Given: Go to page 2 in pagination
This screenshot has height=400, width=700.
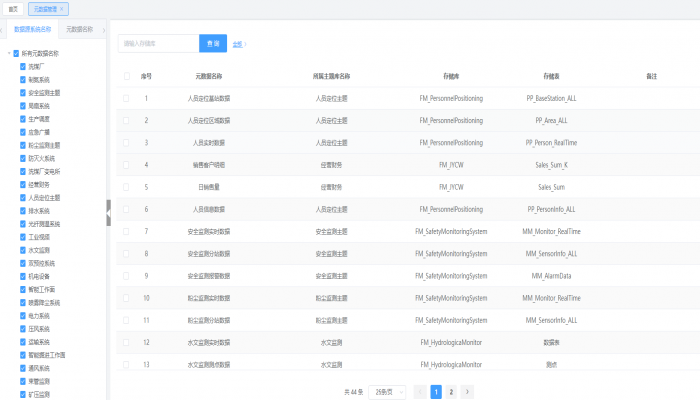Looking at the screenshot, I should 451,392.
